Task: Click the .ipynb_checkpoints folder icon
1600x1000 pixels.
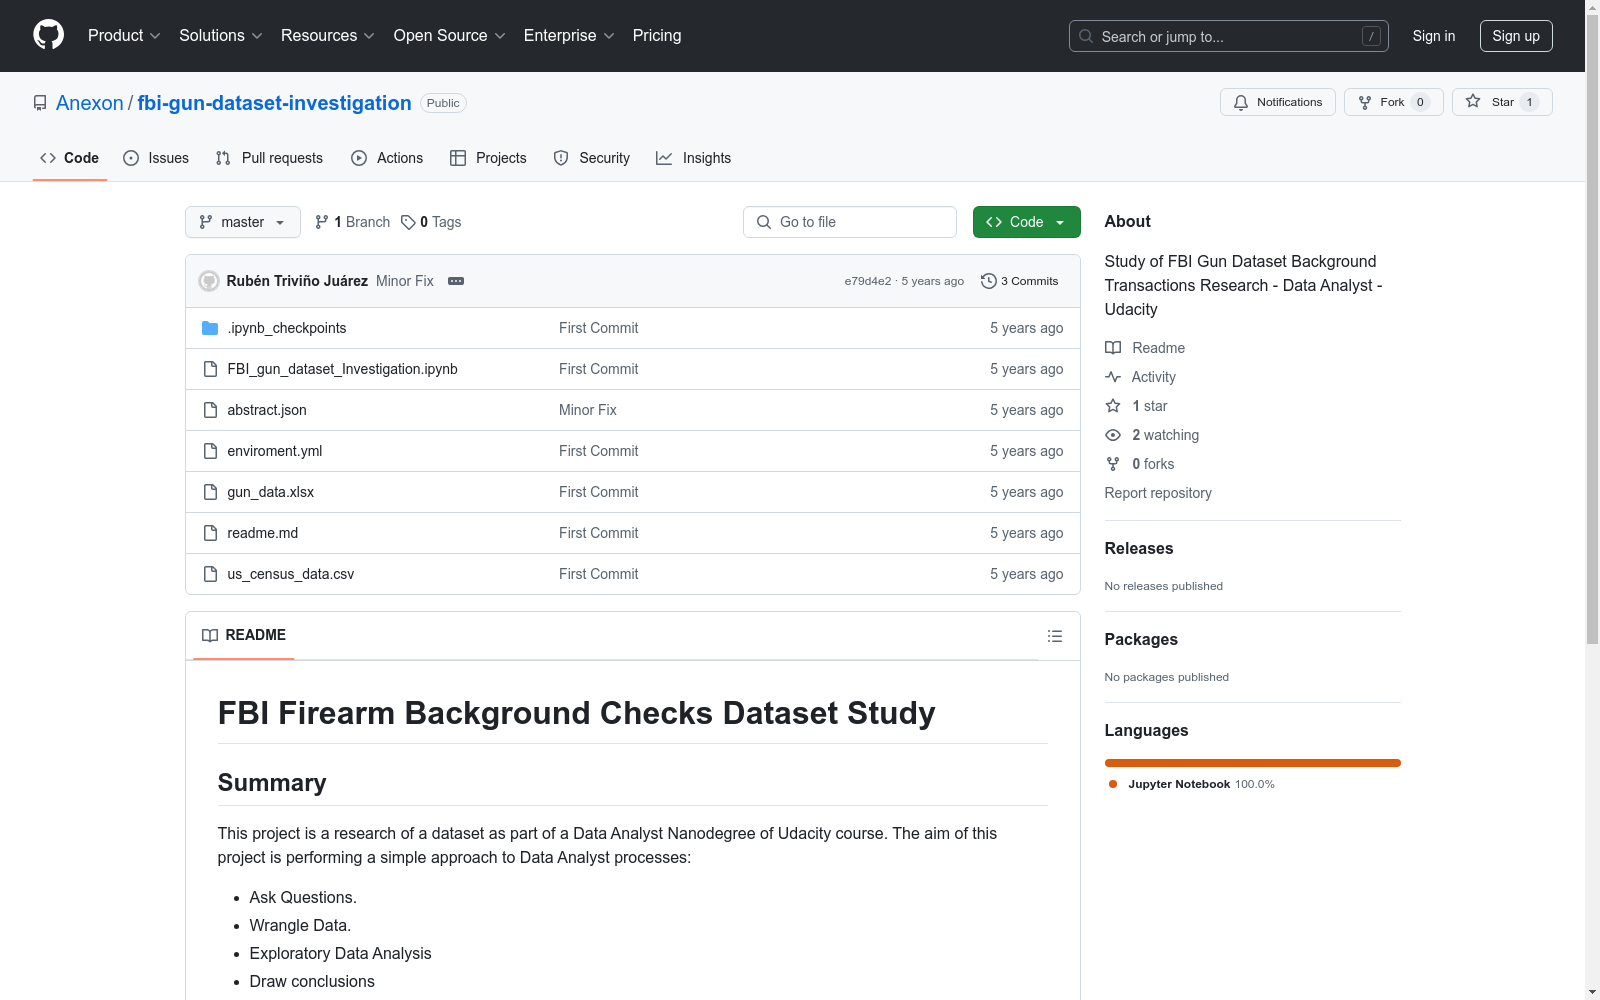Action: (210, 328)
